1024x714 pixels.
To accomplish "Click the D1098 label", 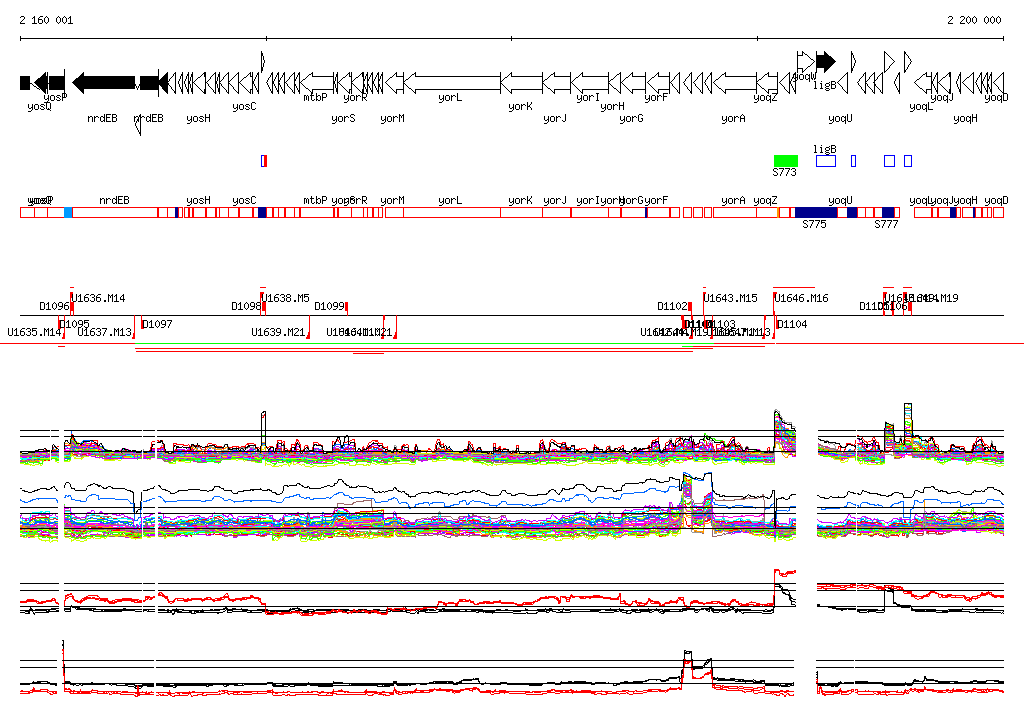I will click(x=246, y=306).
